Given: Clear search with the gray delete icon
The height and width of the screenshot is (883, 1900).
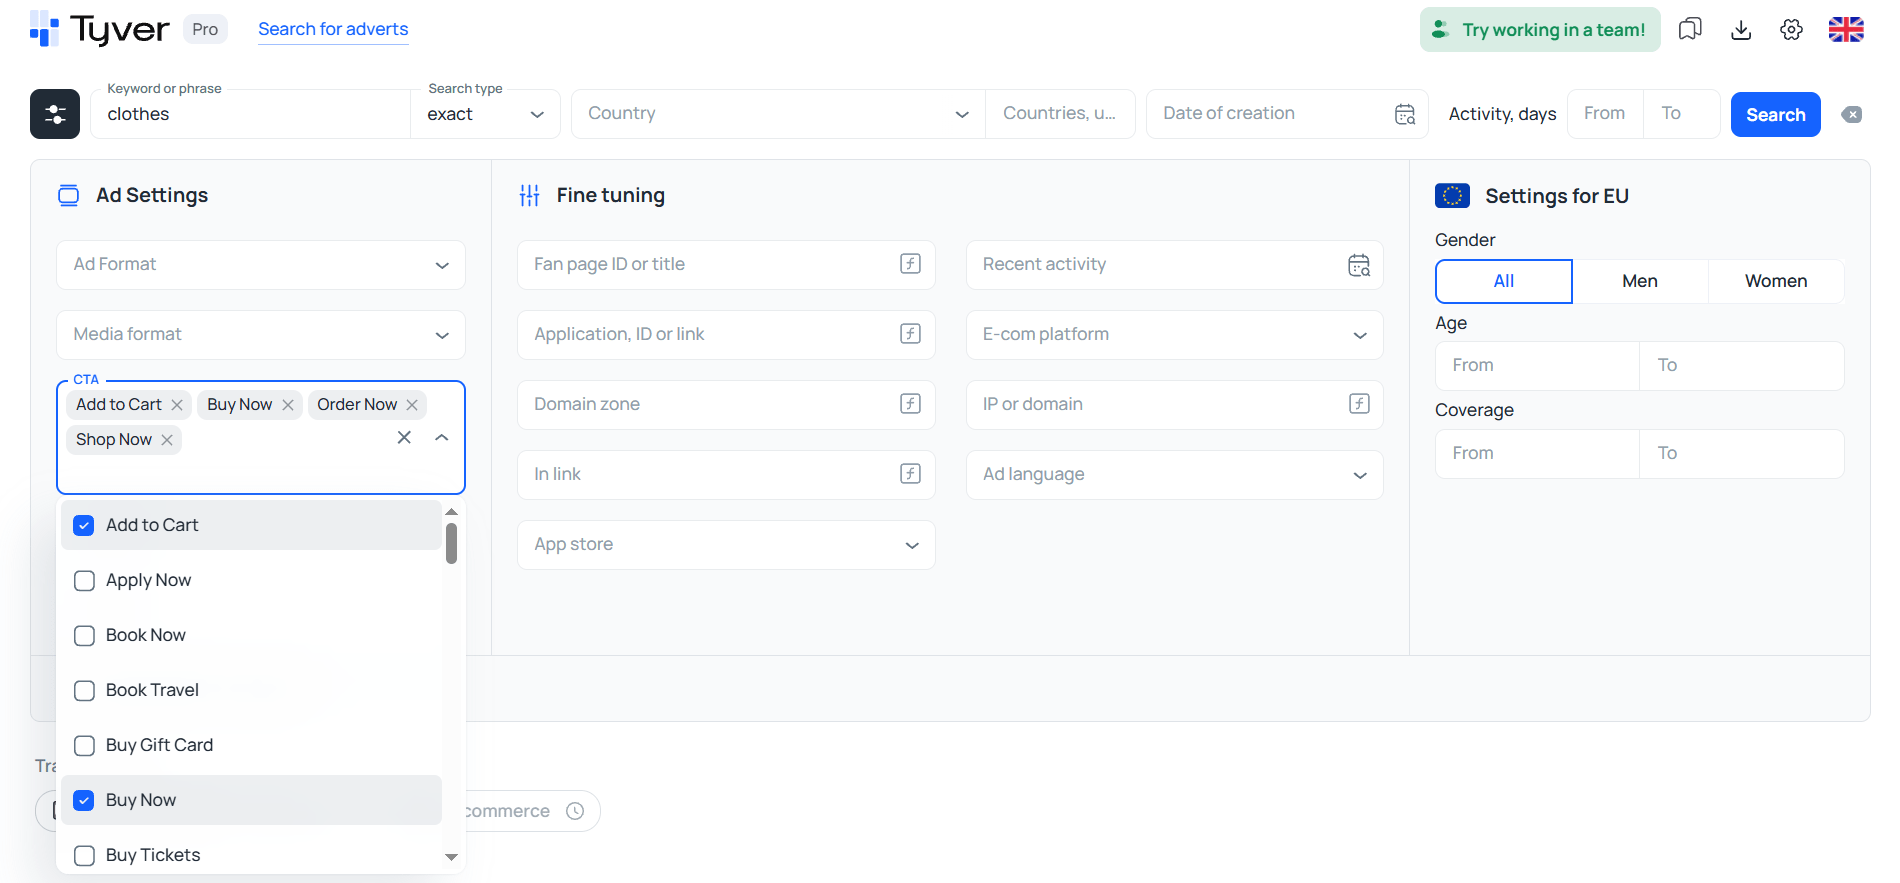Looking at the screenshot, I should [1852, 114].
